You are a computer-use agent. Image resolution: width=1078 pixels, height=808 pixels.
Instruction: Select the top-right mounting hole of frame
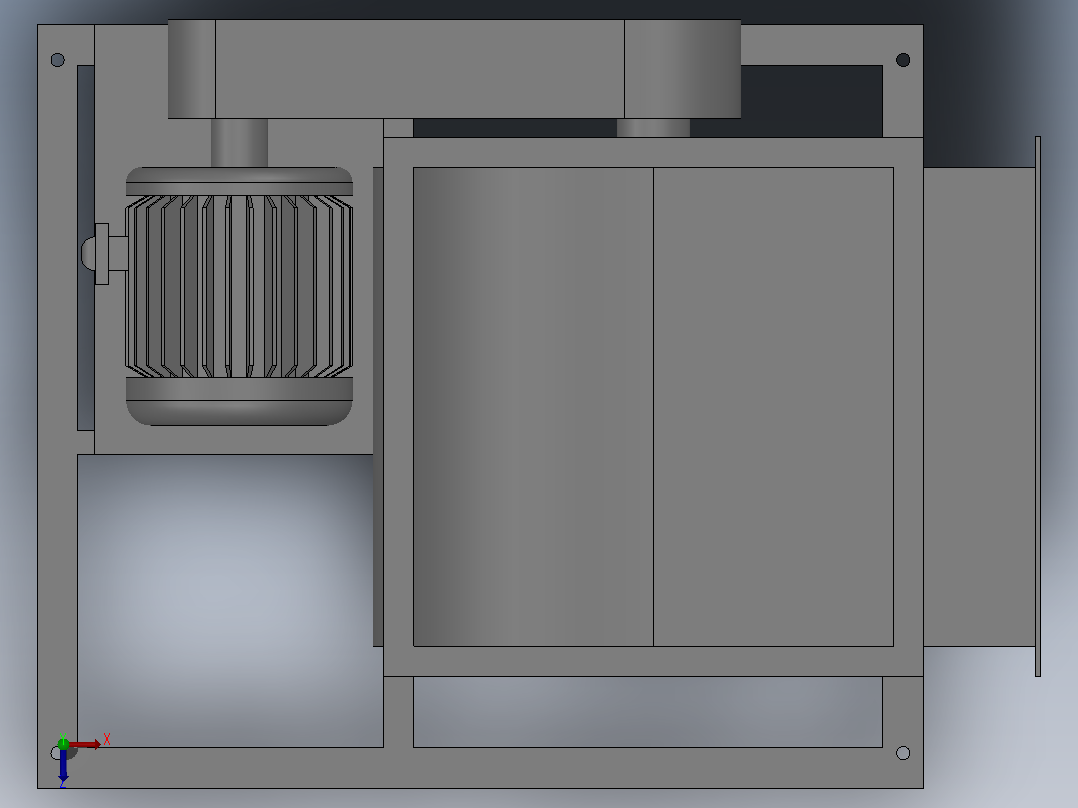pyautogui.click(x=903, y=60)
